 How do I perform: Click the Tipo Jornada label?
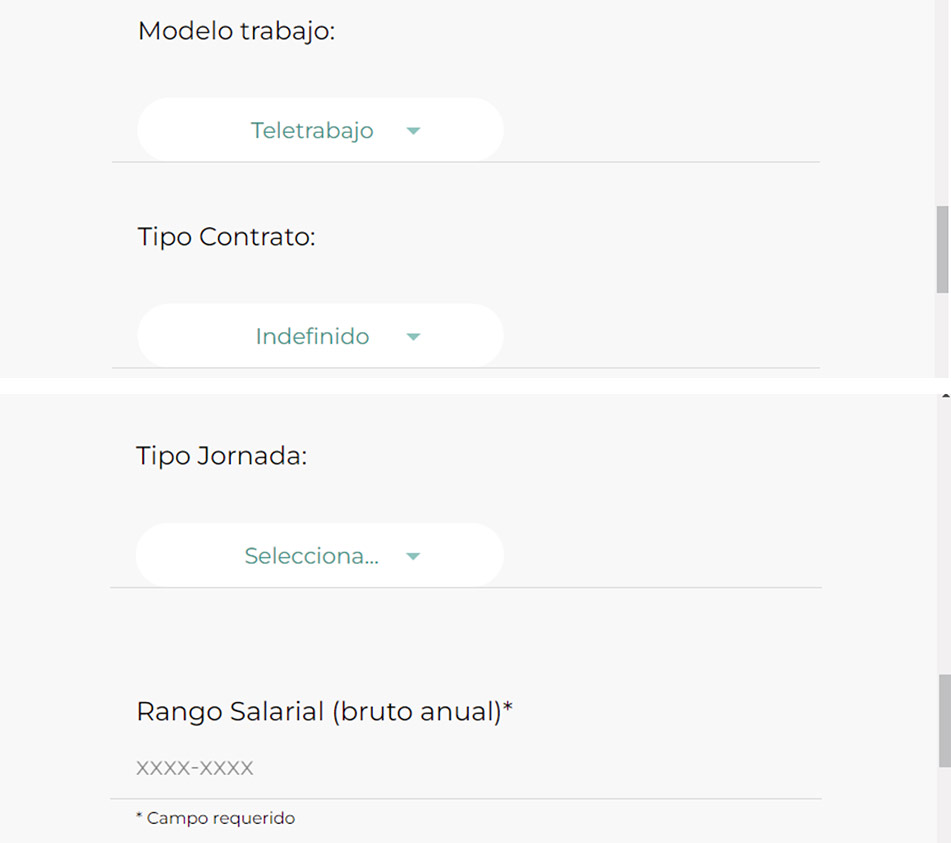click(221, 457)
